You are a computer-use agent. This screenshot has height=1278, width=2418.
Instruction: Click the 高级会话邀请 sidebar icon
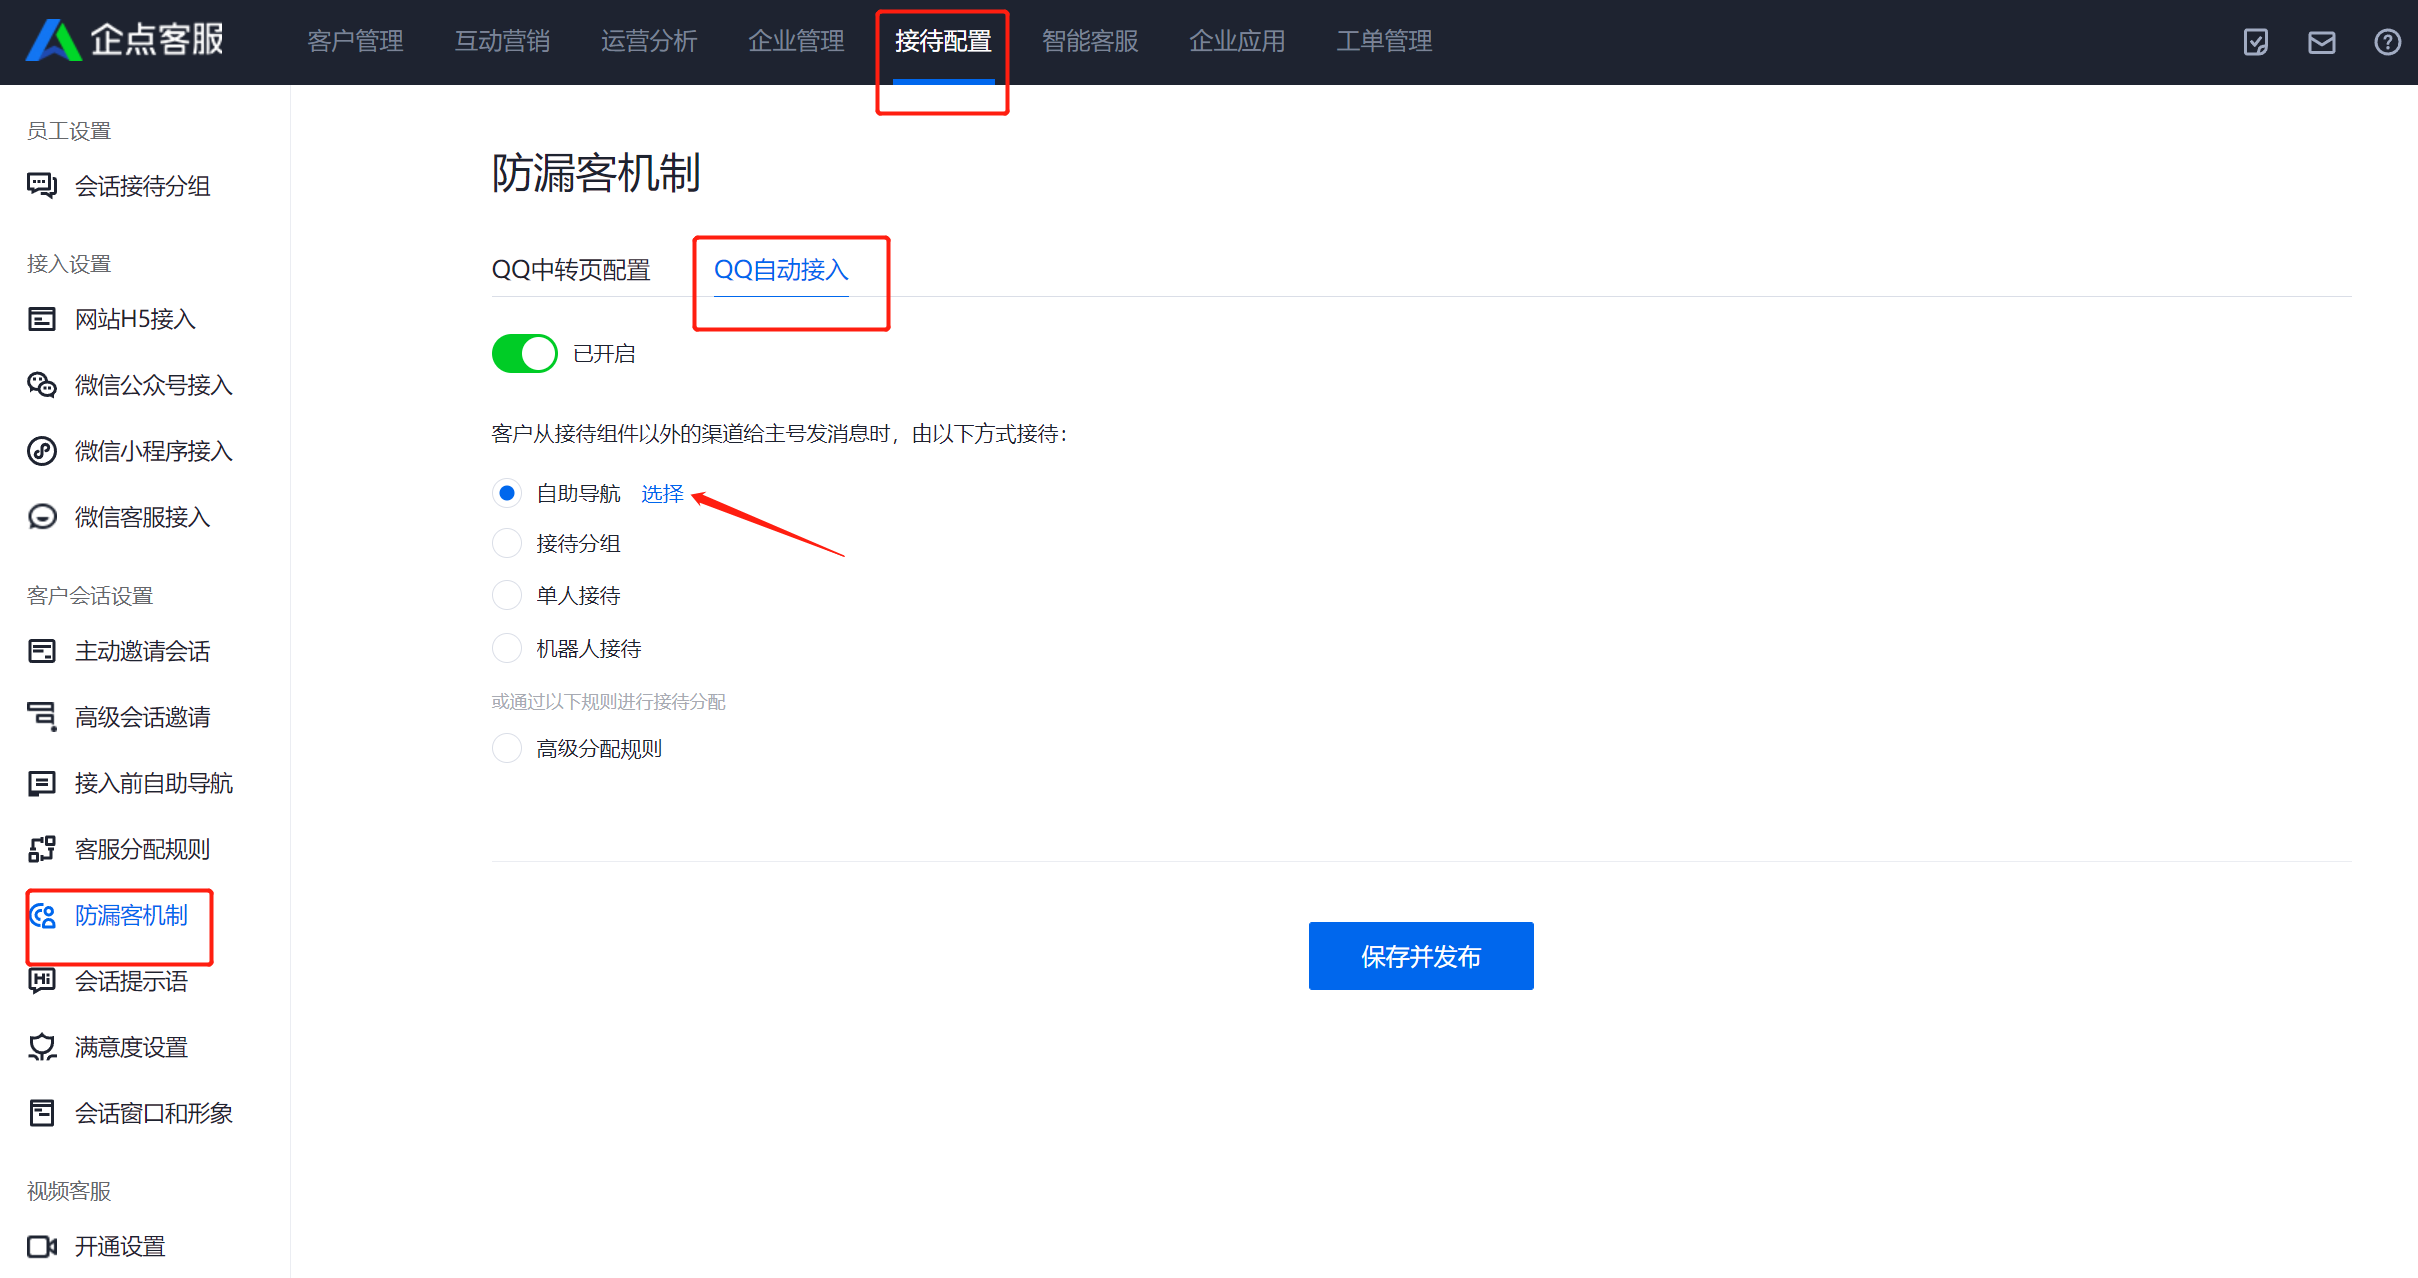42,717
